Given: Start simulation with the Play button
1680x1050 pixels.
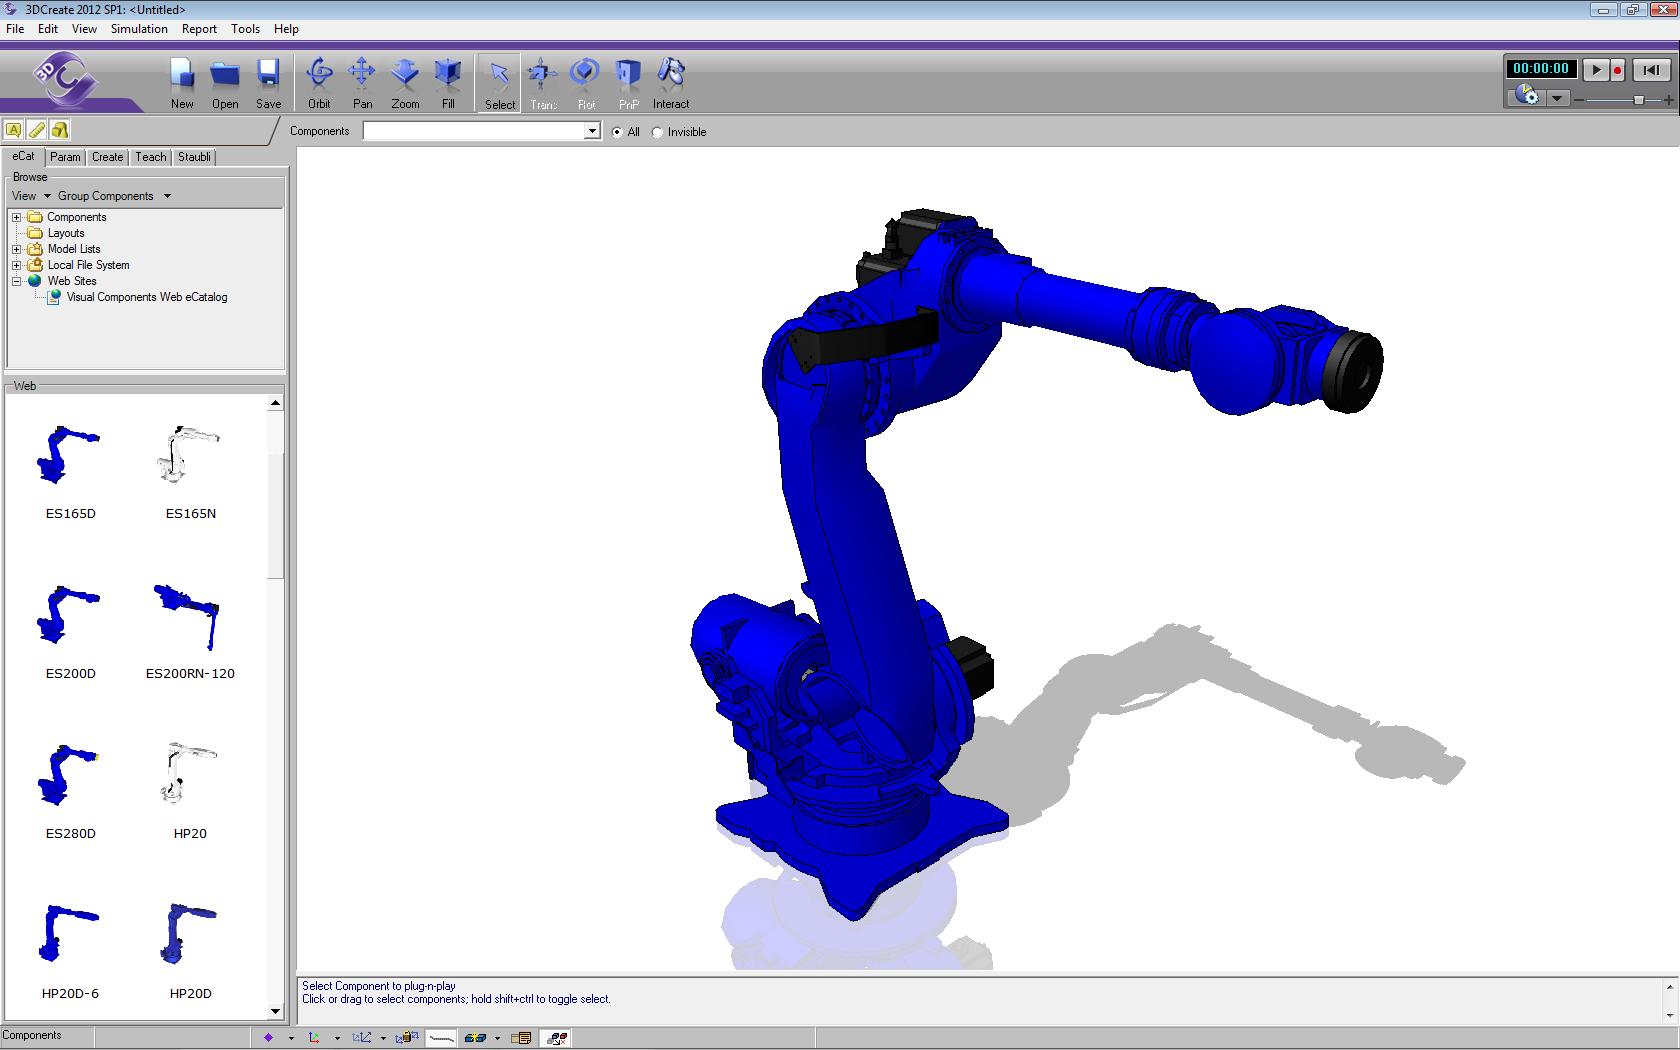Looking at the screenshot, I should (x=1596, y=70).
